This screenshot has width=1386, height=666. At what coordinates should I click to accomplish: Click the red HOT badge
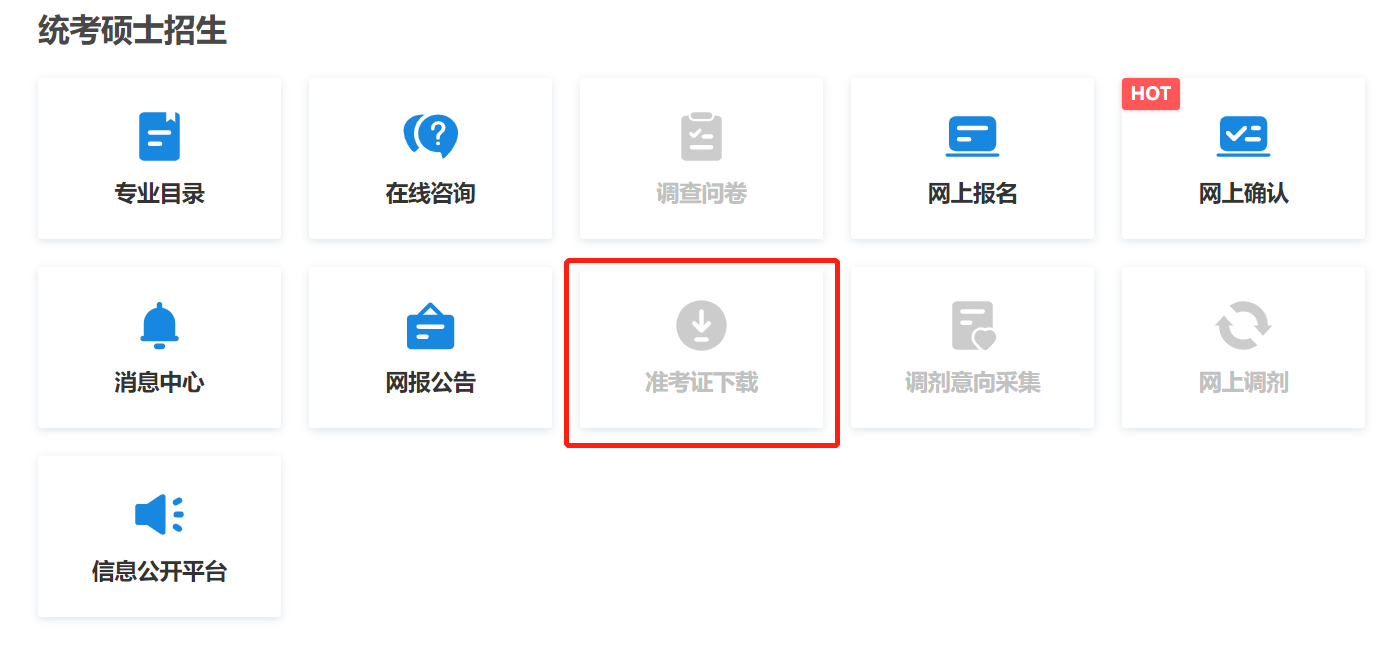pyautogui.click(x=1151, y=93)
